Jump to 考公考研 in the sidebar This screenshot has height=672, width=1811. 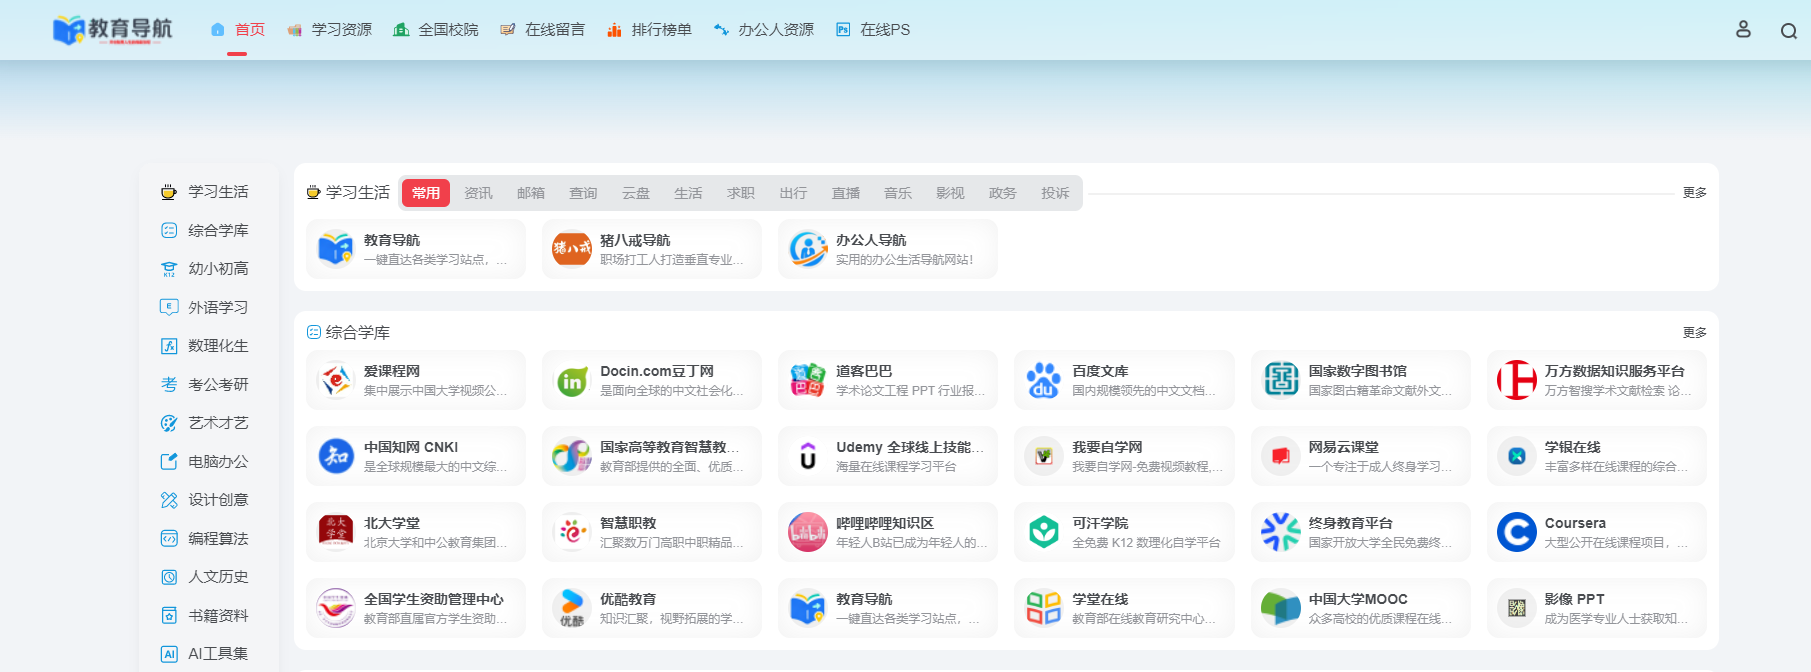[x=206, y=384]
